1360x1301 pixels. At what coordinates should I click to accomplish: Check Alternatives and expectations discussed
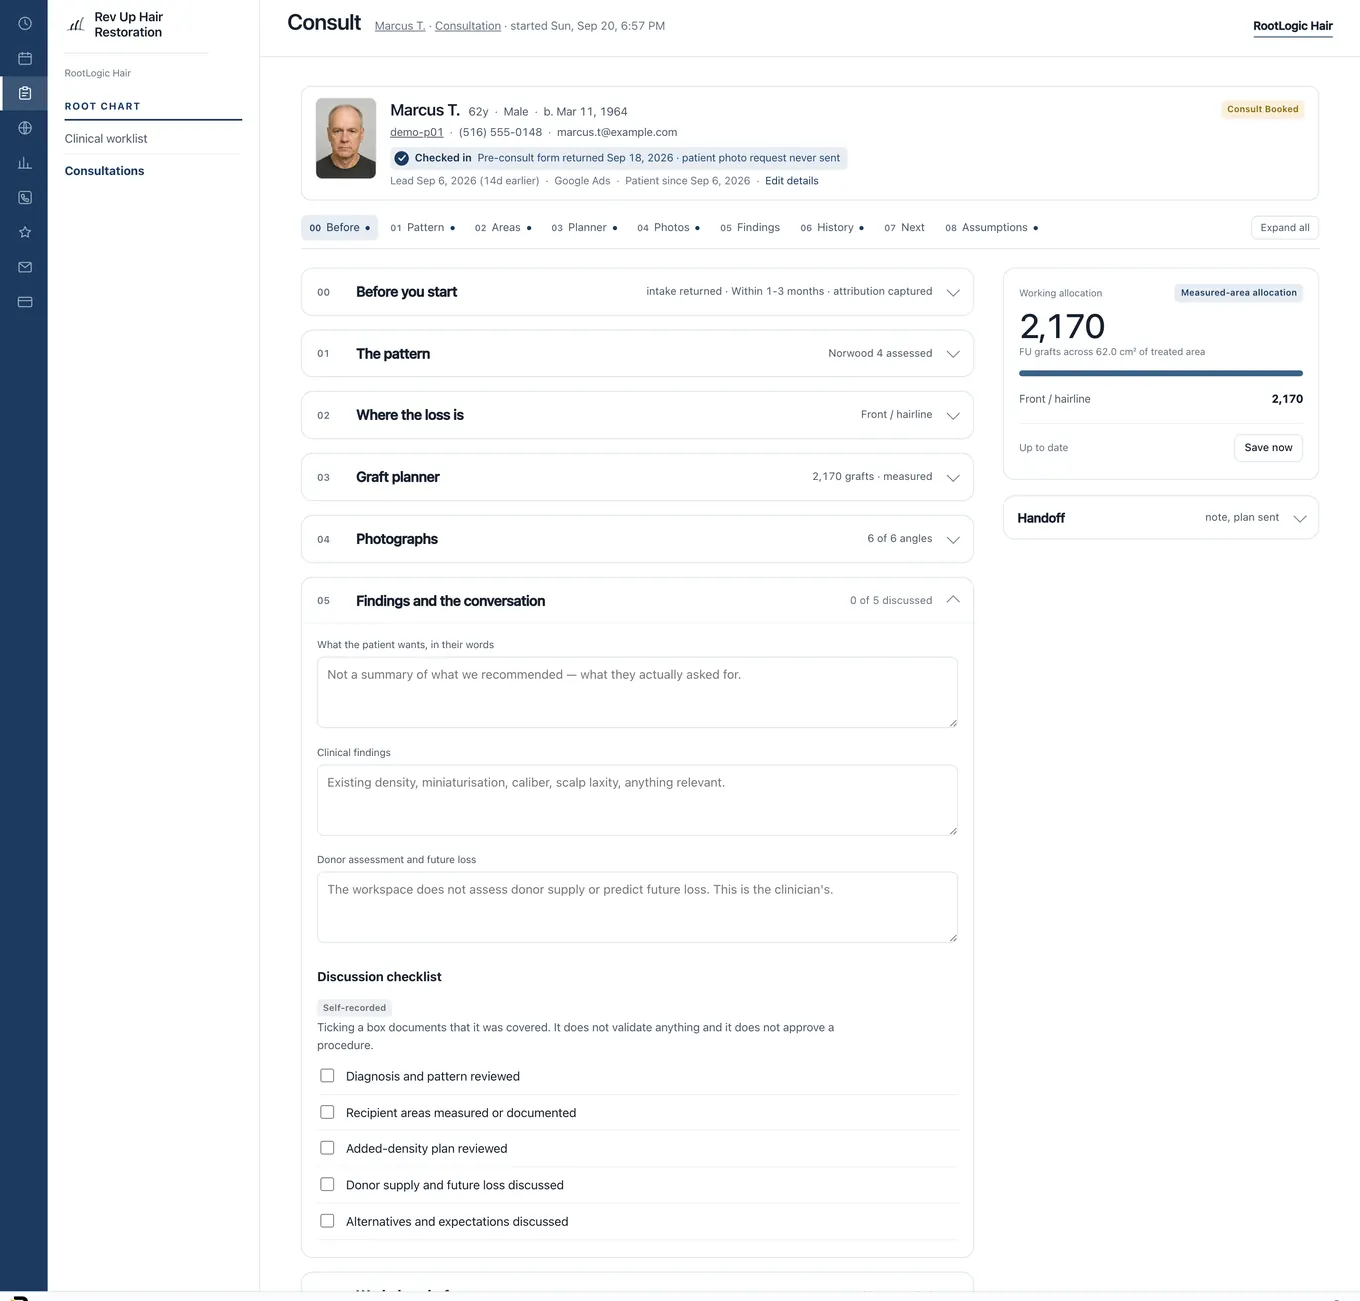[x=327, y=1221]
